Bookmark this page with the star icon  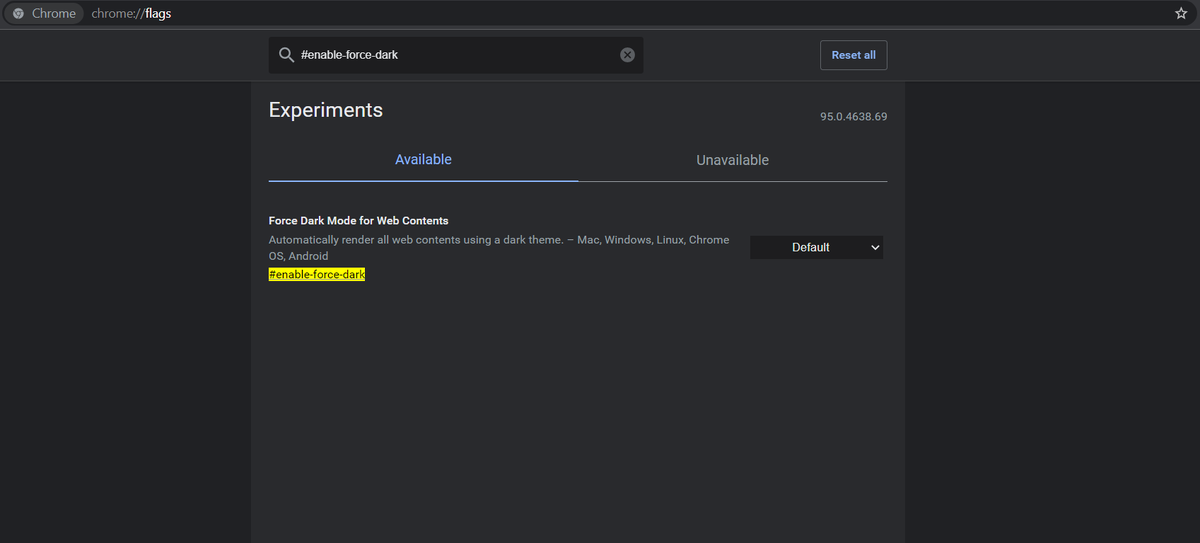[x=1181, y=14]
